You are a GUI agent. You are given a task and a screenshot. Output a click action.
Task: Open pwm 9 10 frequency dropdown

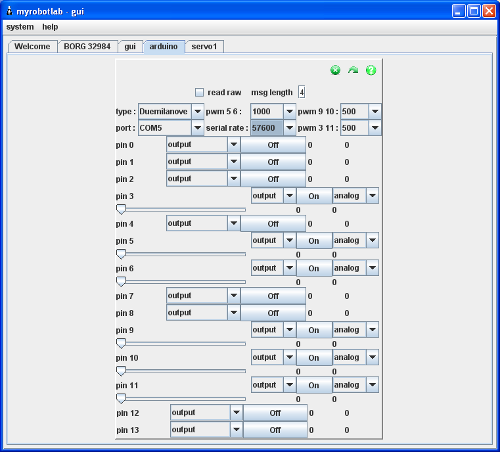click(x=361, y=111)
